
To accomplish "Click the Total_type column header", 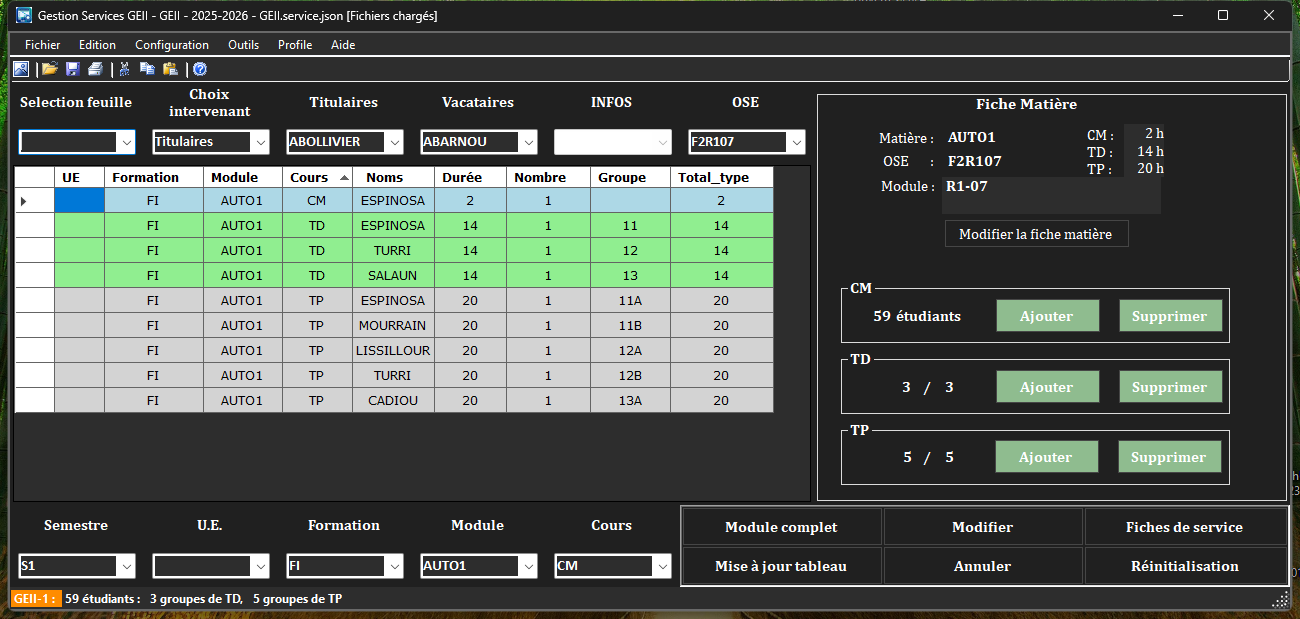I will pyautogui.click(x=722, y=177).
